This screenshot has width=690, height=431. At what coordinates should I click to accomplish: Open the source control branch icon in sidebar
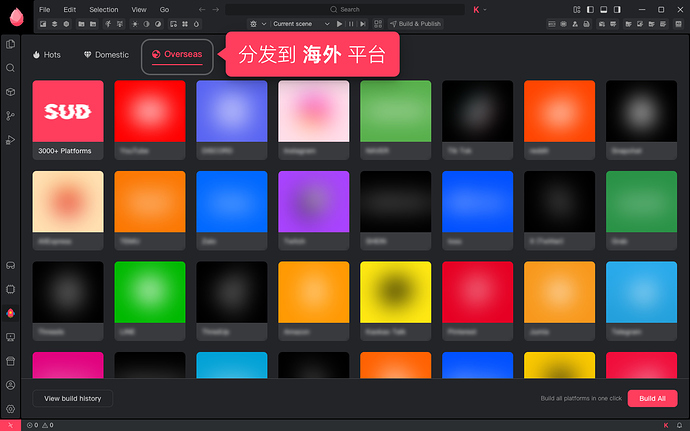coord(11,116)
